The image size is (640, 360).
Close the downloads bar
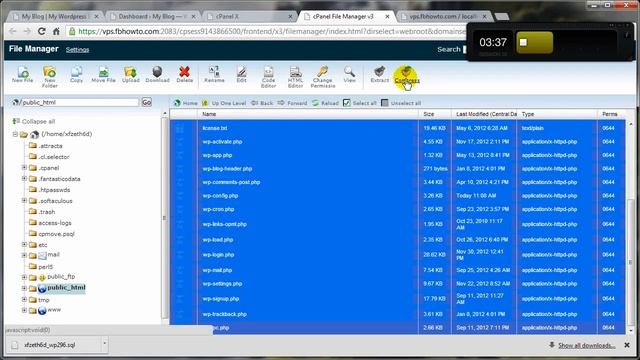[x=627, y=345]
